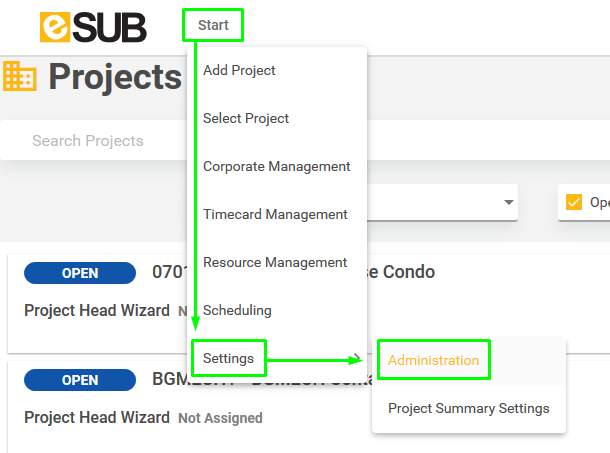Open the Start menu
The image size is (610, 453).
pos(213,25)
